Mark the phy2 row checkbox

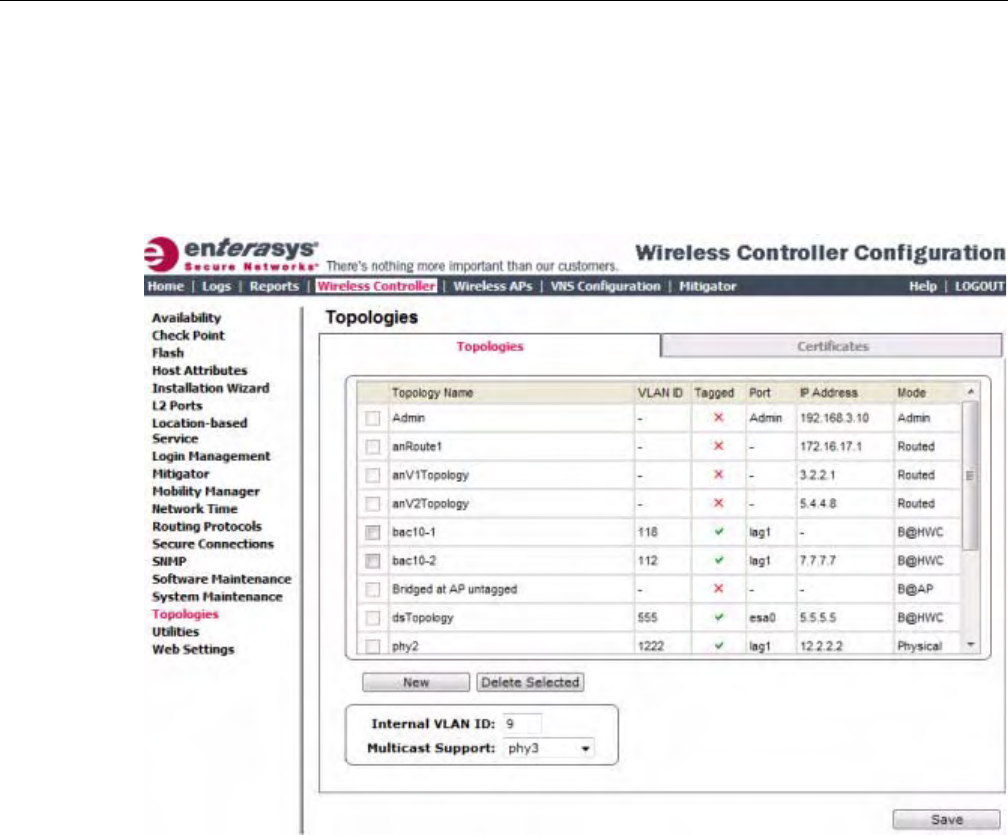coord(373,646)
